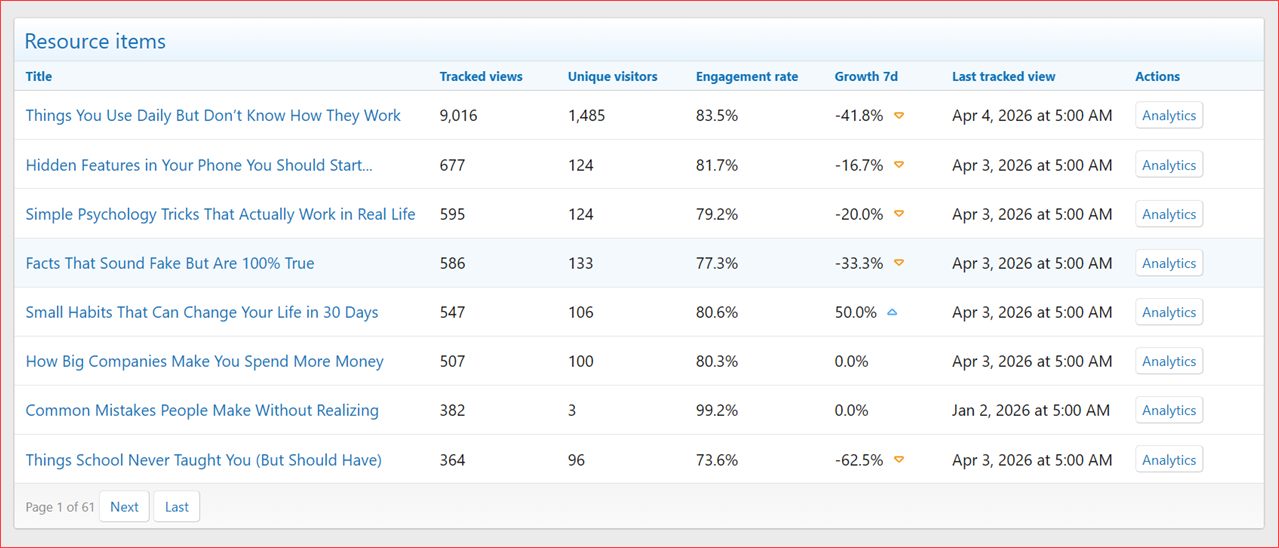
Task: Sort by the Title column header
Action: pyautogui.click(x=39, y=76)
